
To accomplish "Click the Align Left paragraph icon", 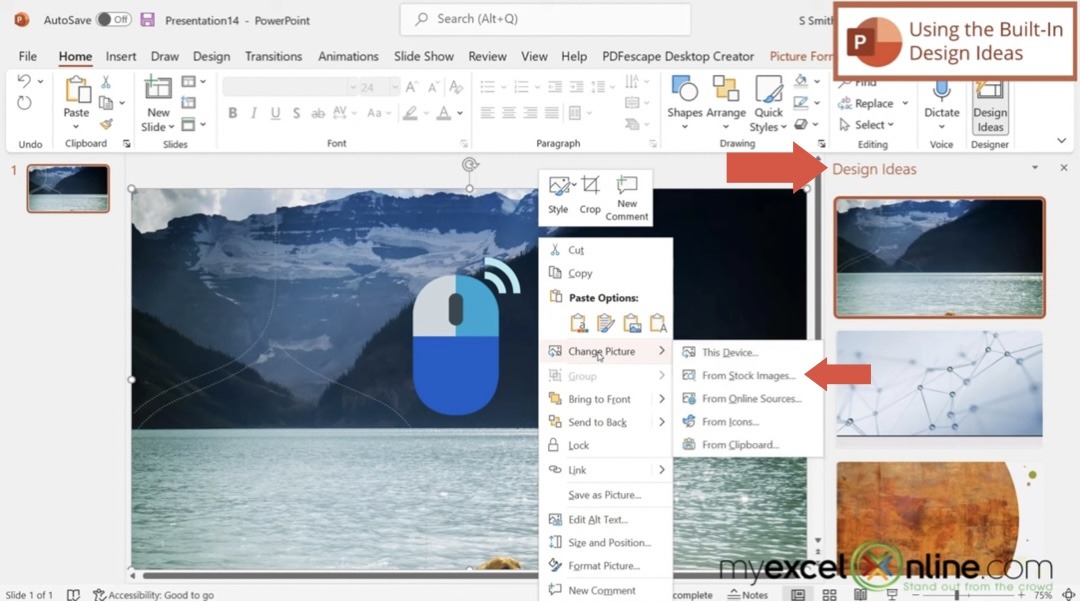I will click(487, 113).
